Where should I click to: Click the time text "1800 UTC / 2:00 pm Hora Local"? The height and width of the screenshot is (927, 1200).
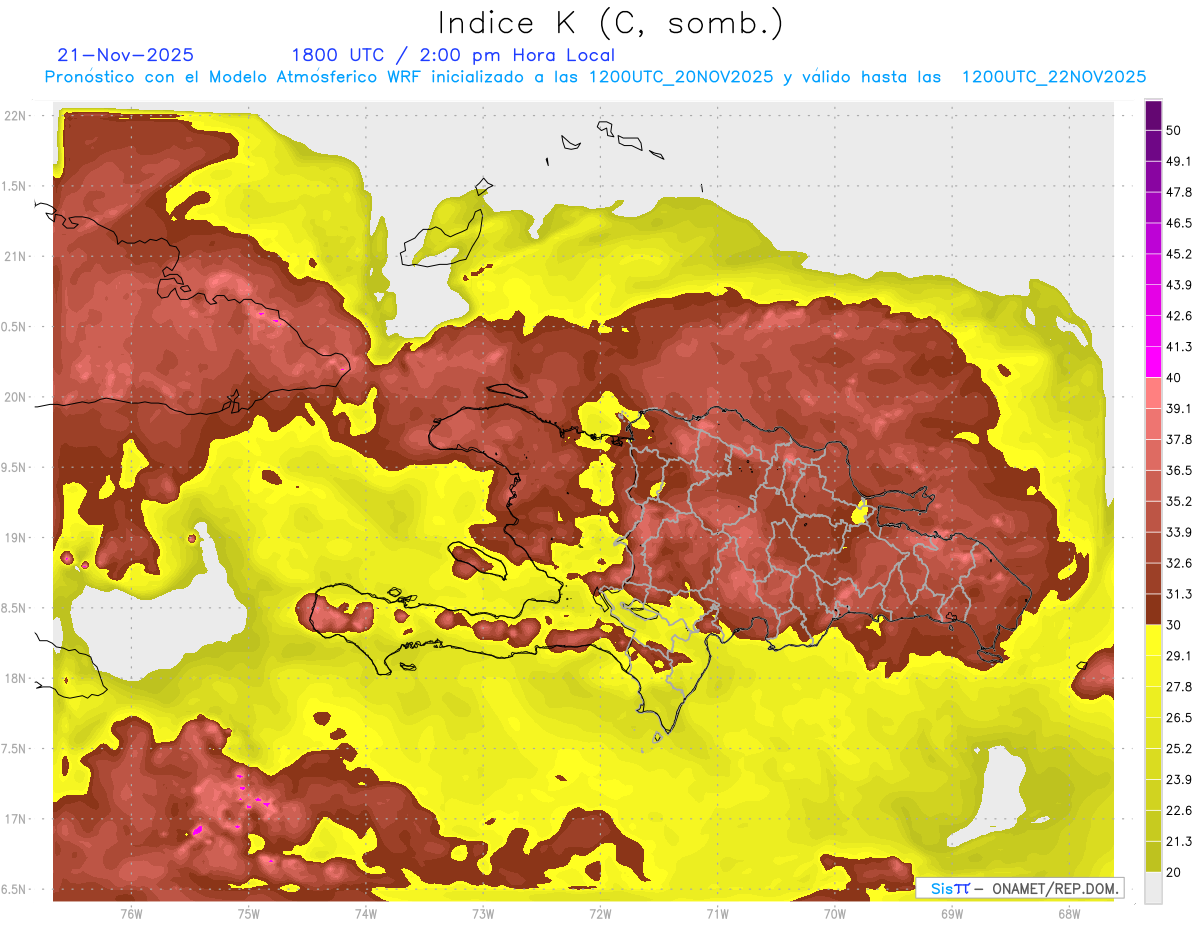(453, 55)
